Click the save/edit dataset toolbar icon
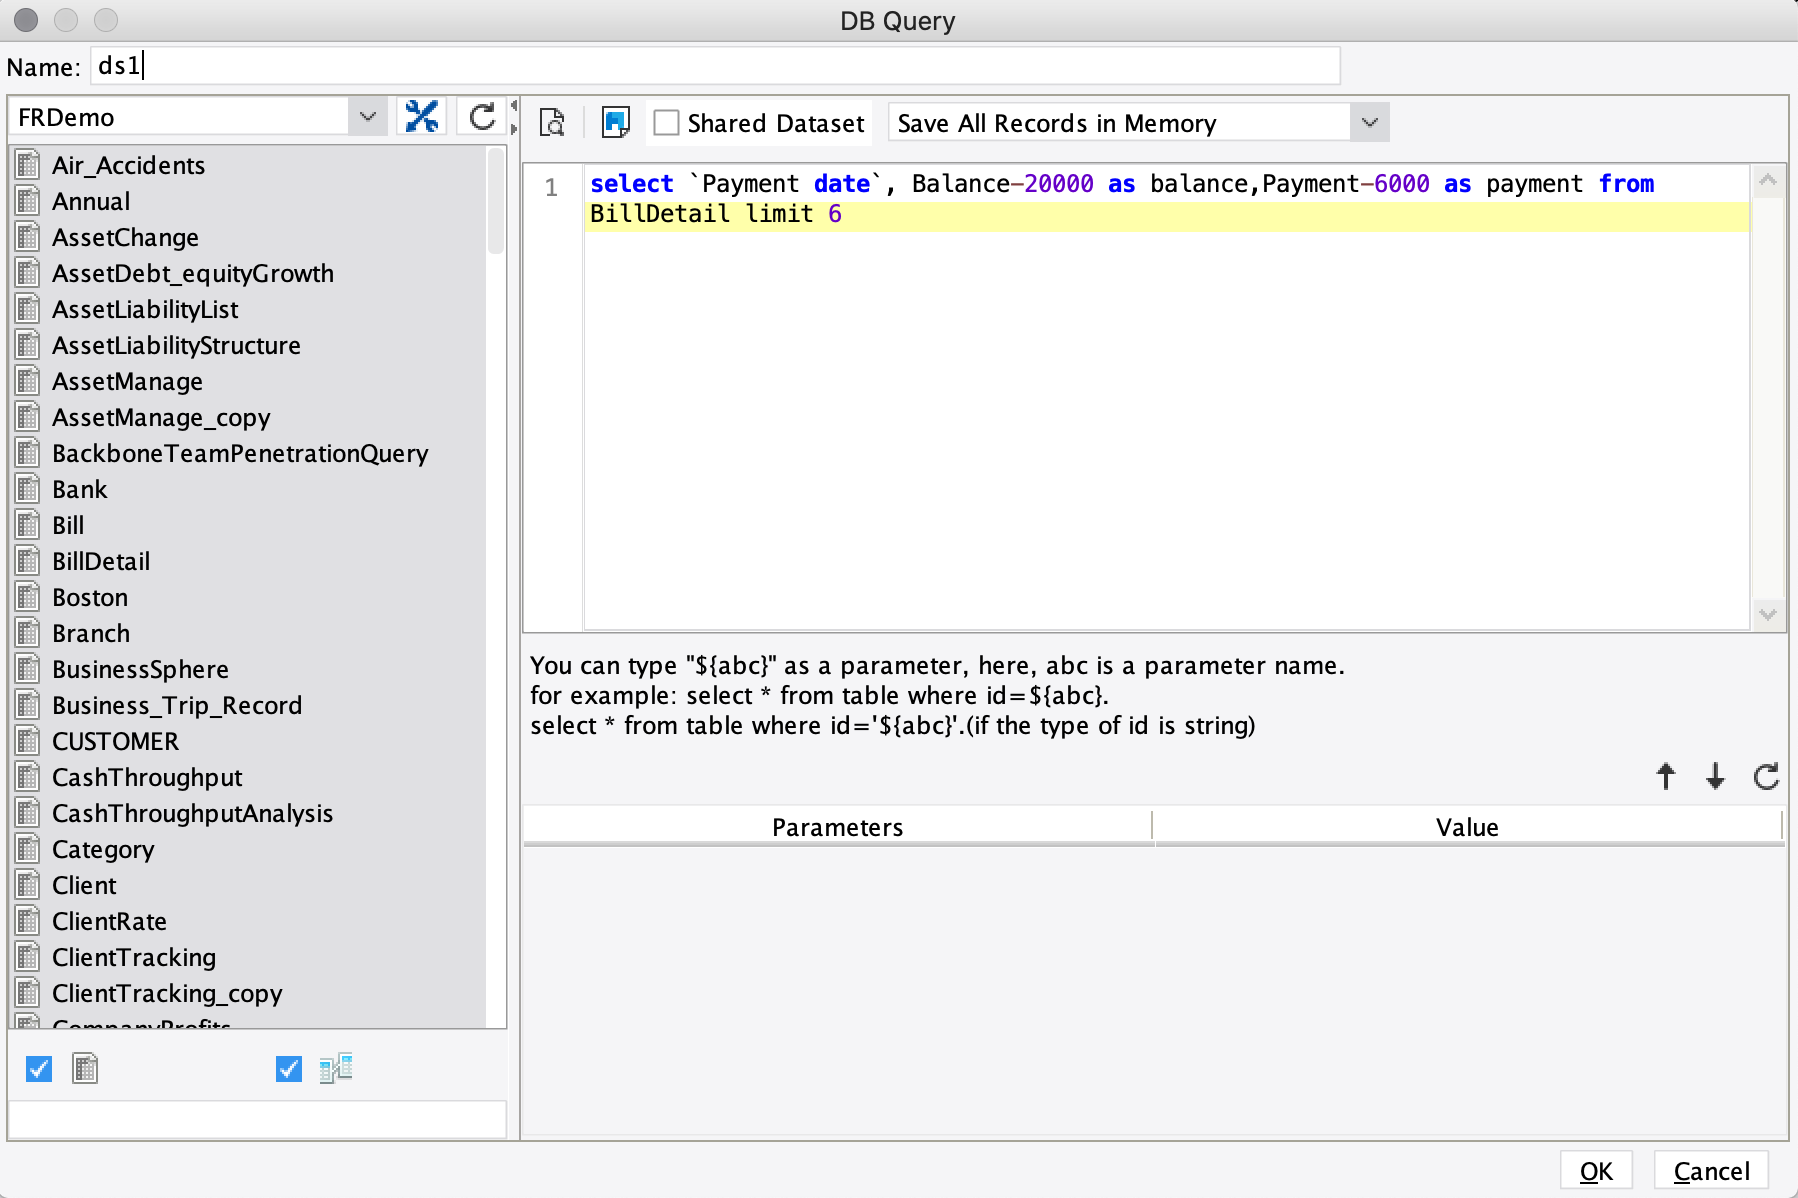Viewport: 1798px width, 1198px height. [615, 123]
